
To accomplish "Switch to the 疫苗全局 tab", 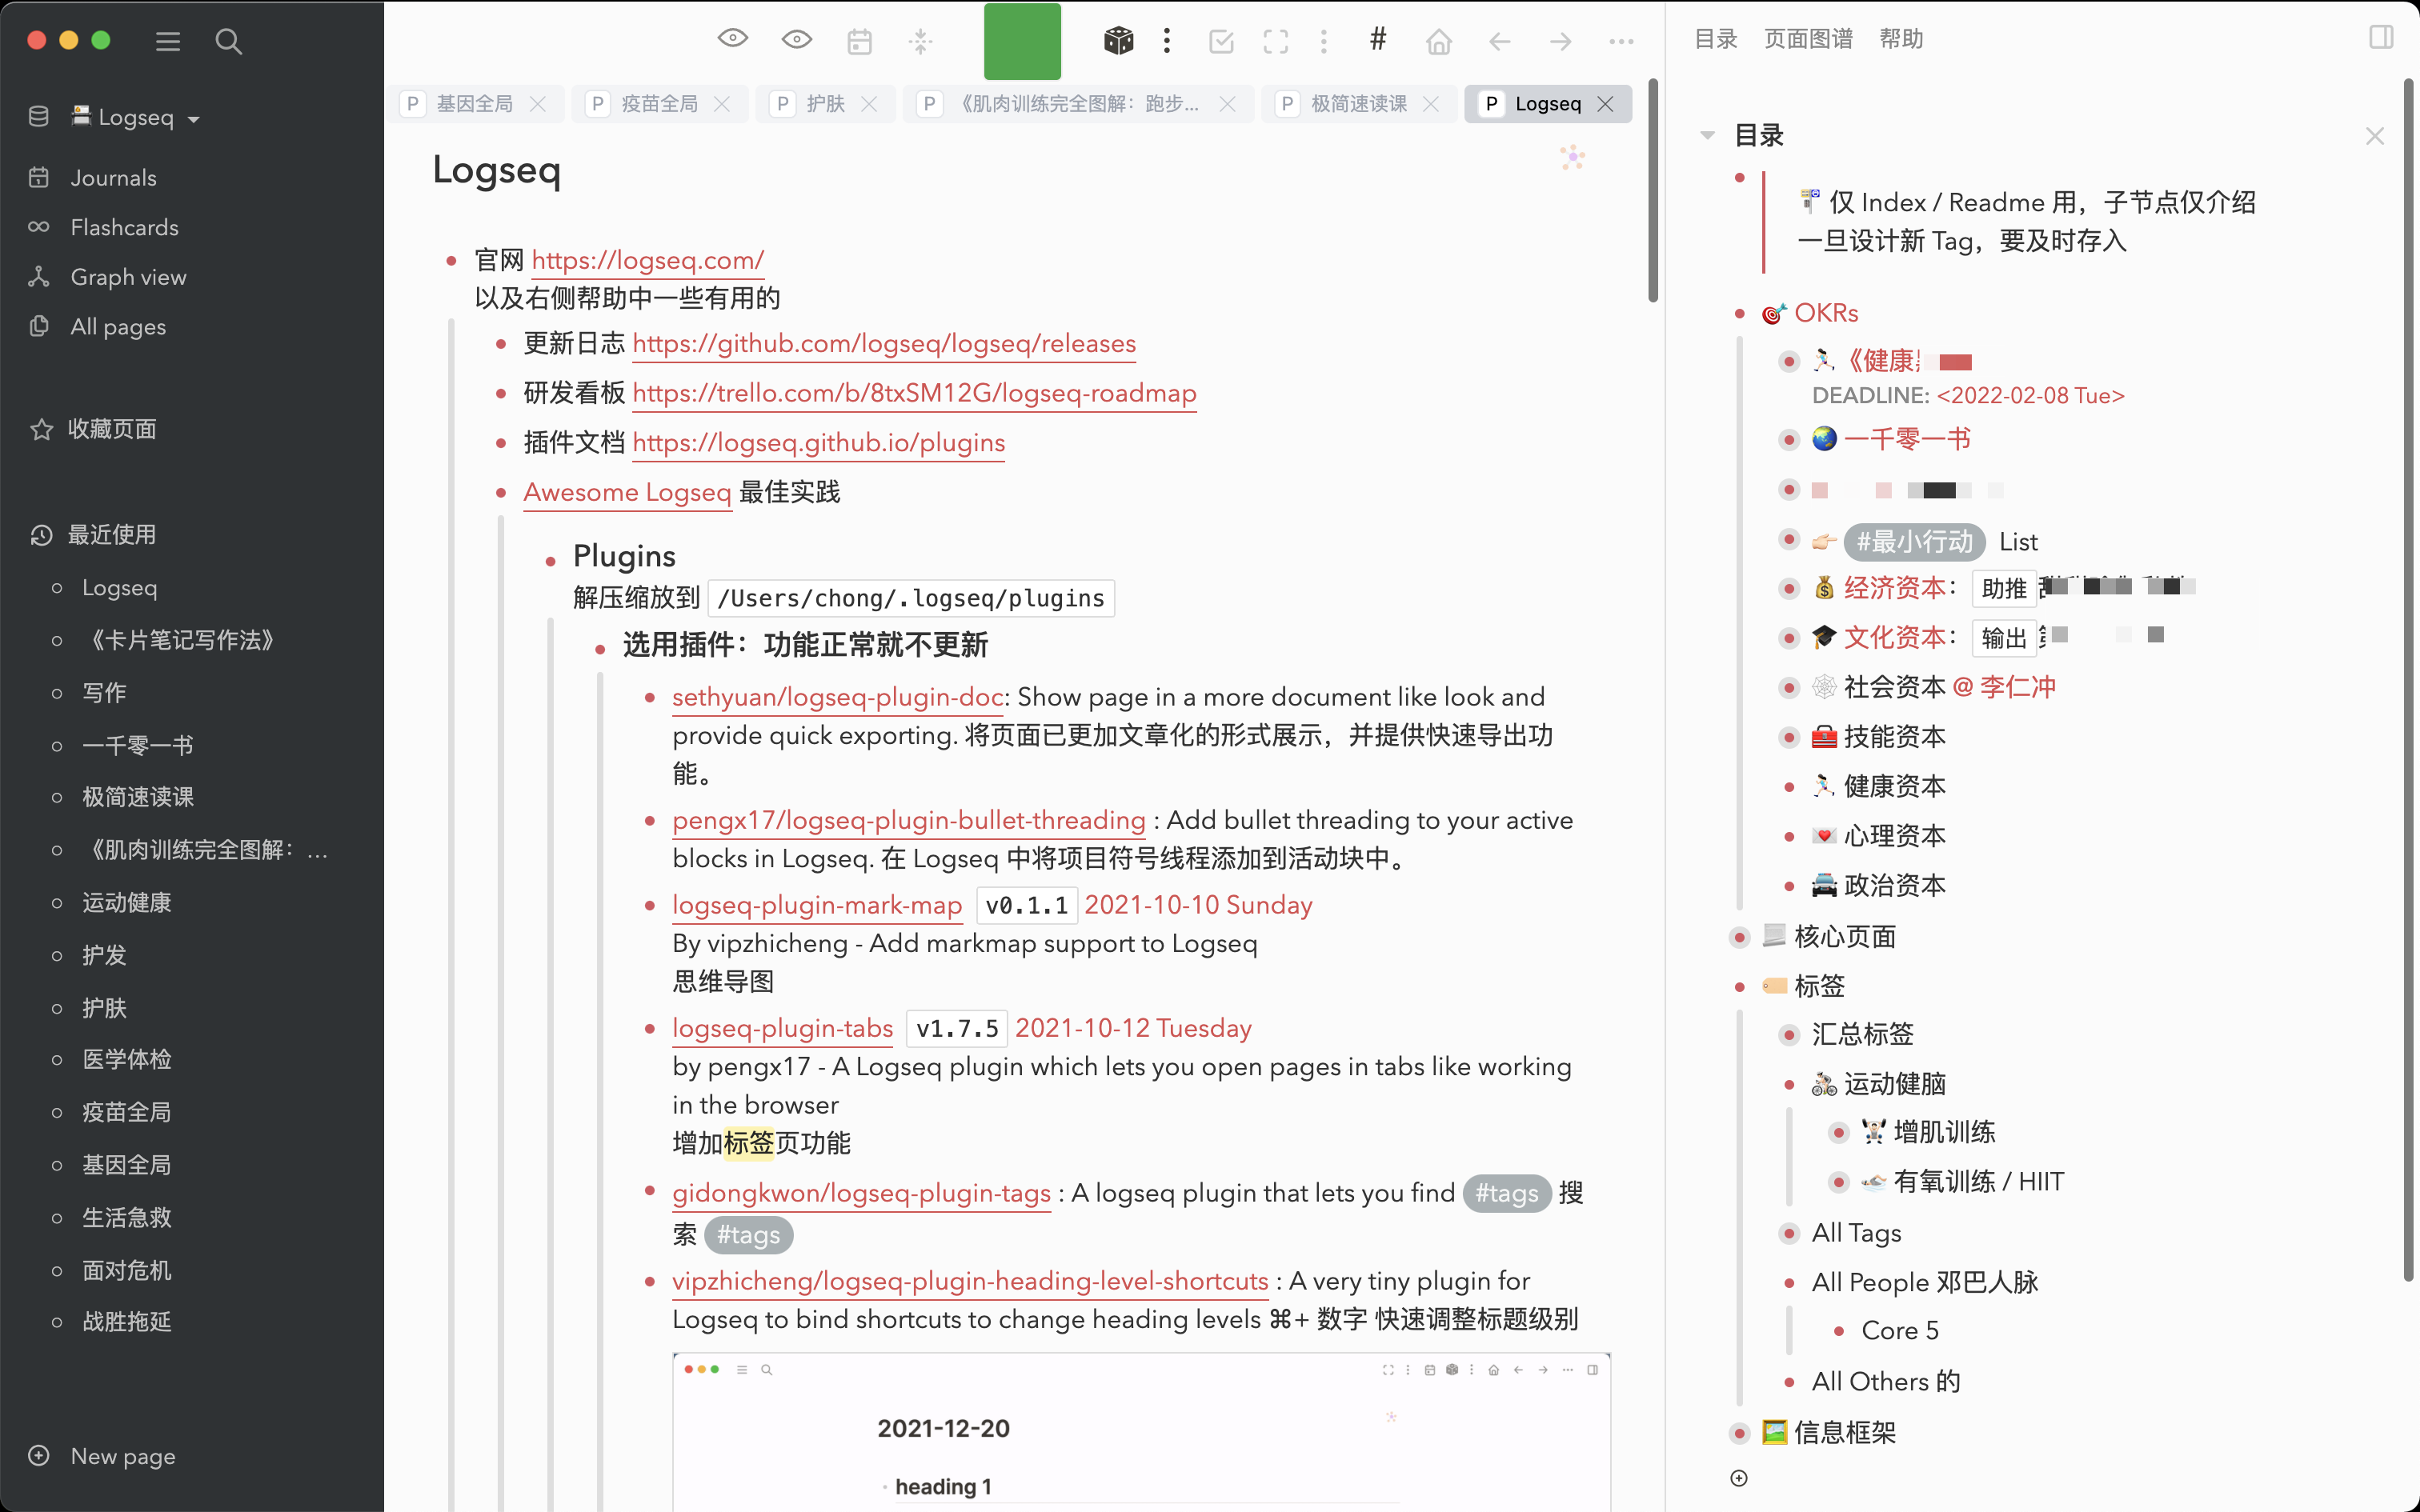I will tap(660, 104).
